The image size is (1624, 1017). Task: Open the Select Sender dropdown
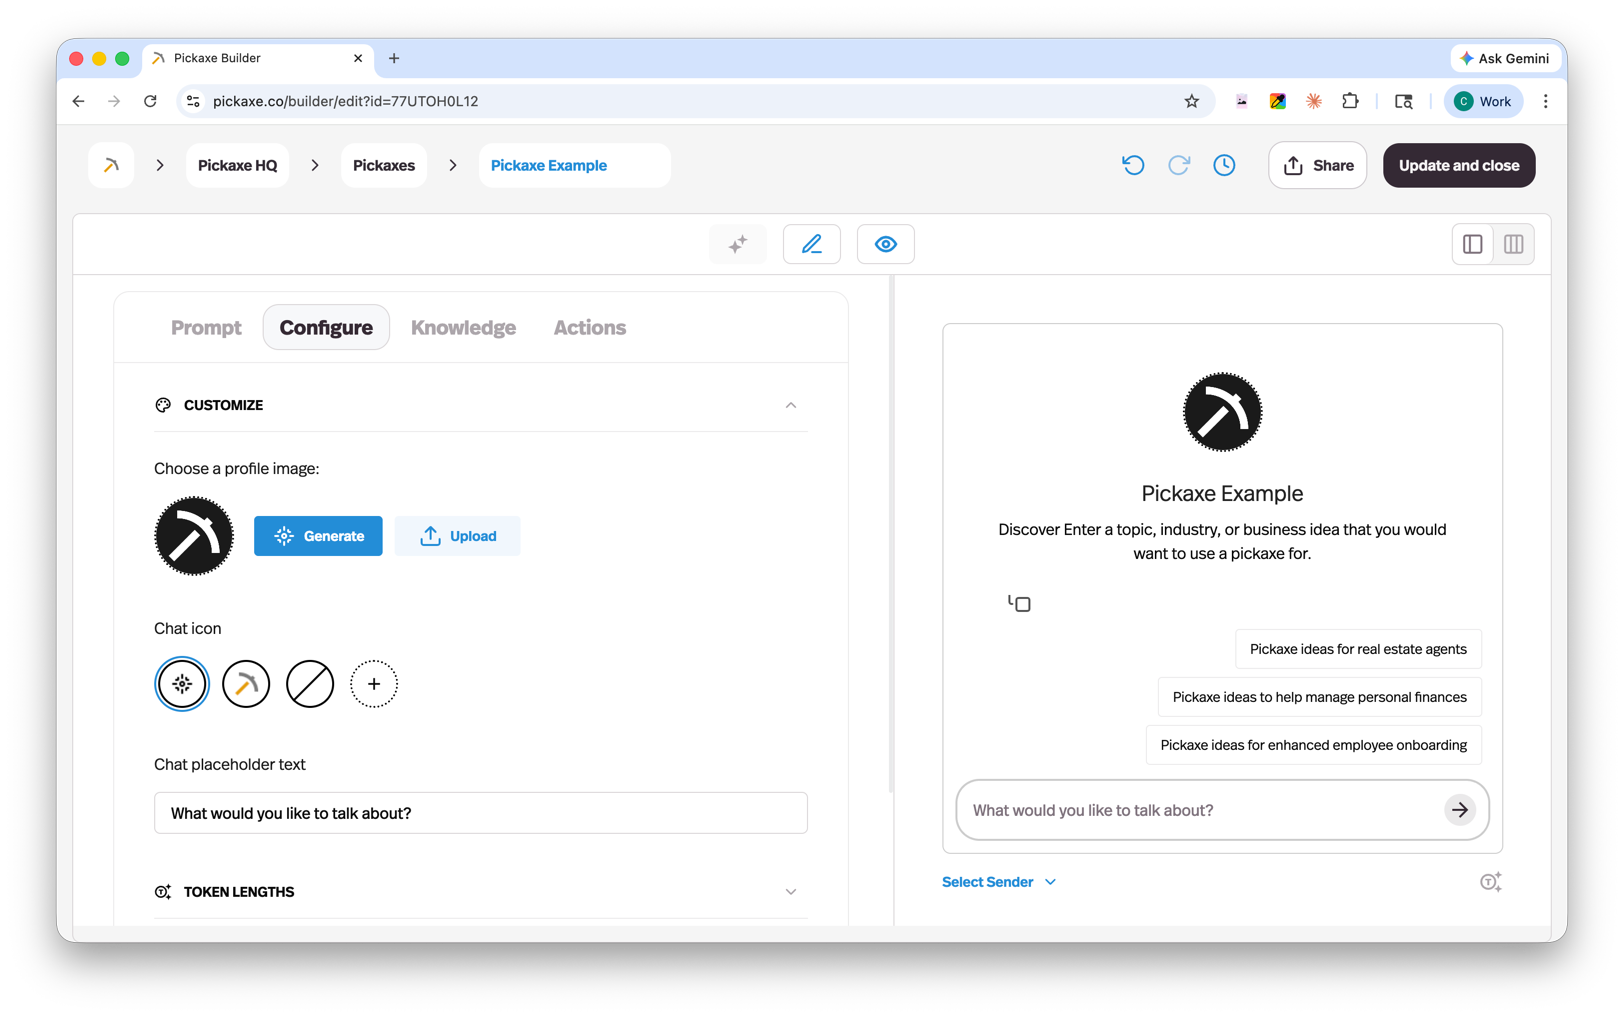tap(998, 881)
